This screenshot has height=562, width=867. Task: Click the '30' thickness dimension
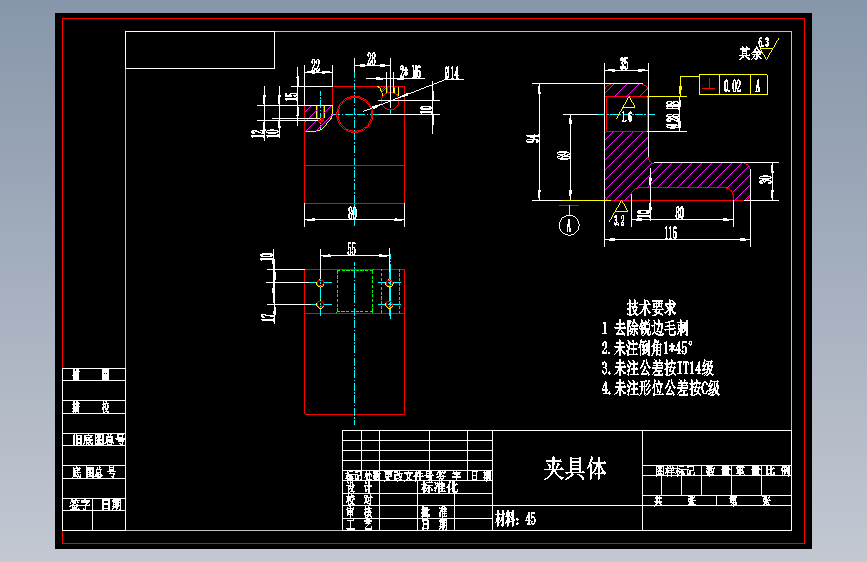764,179
